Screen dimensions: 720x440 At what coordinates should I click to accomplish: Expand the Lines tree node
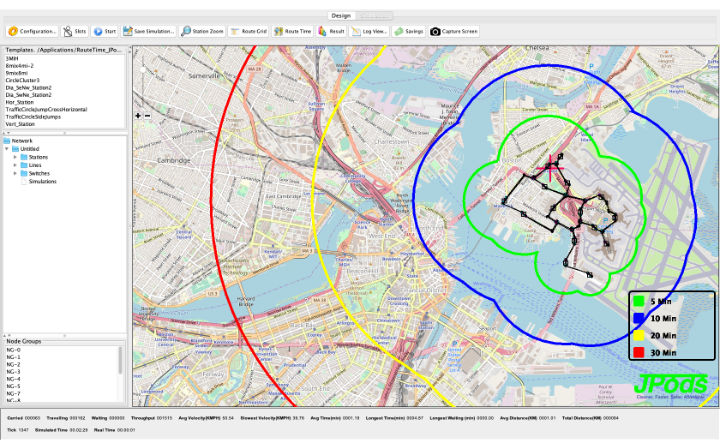pyautogui.click(x=15, y=166)
